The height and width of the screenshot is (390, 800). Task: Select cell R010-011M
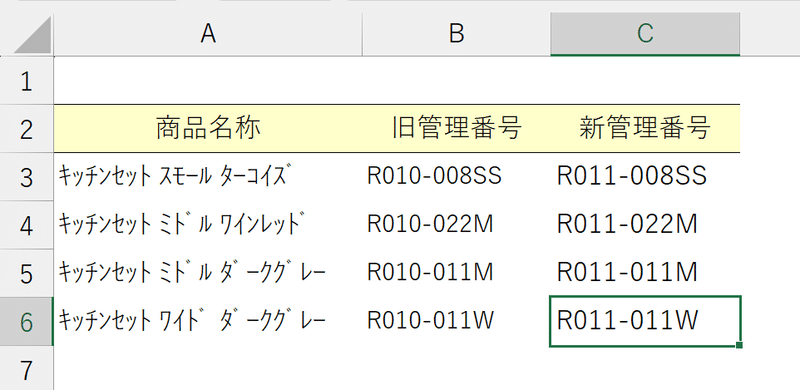[457, 273]
